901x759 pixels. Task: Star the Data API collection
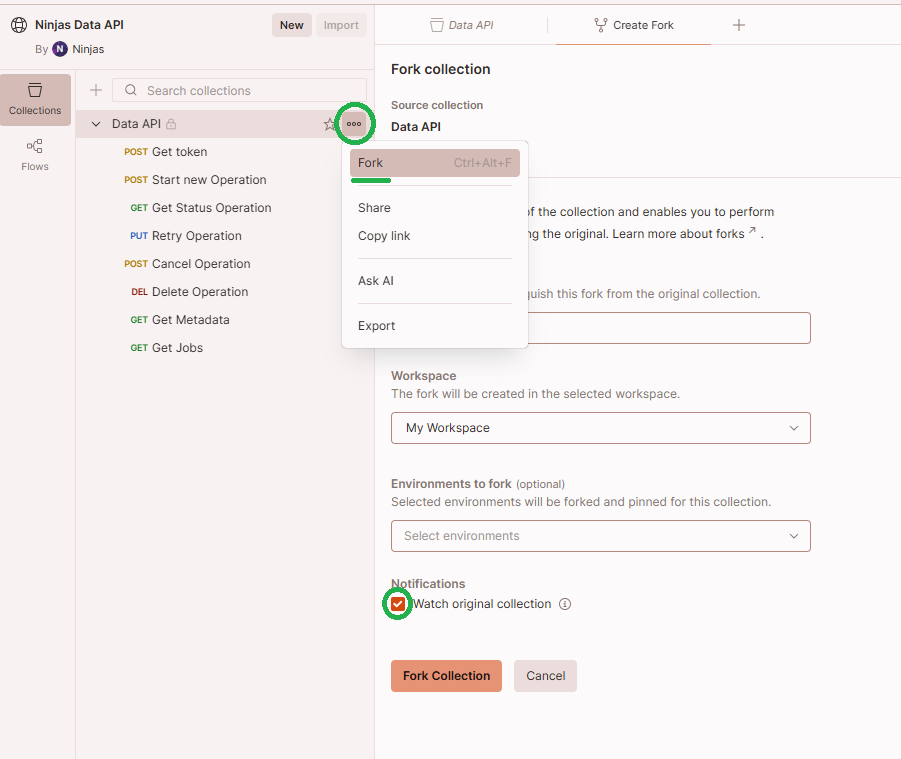[x=331, y=123]
